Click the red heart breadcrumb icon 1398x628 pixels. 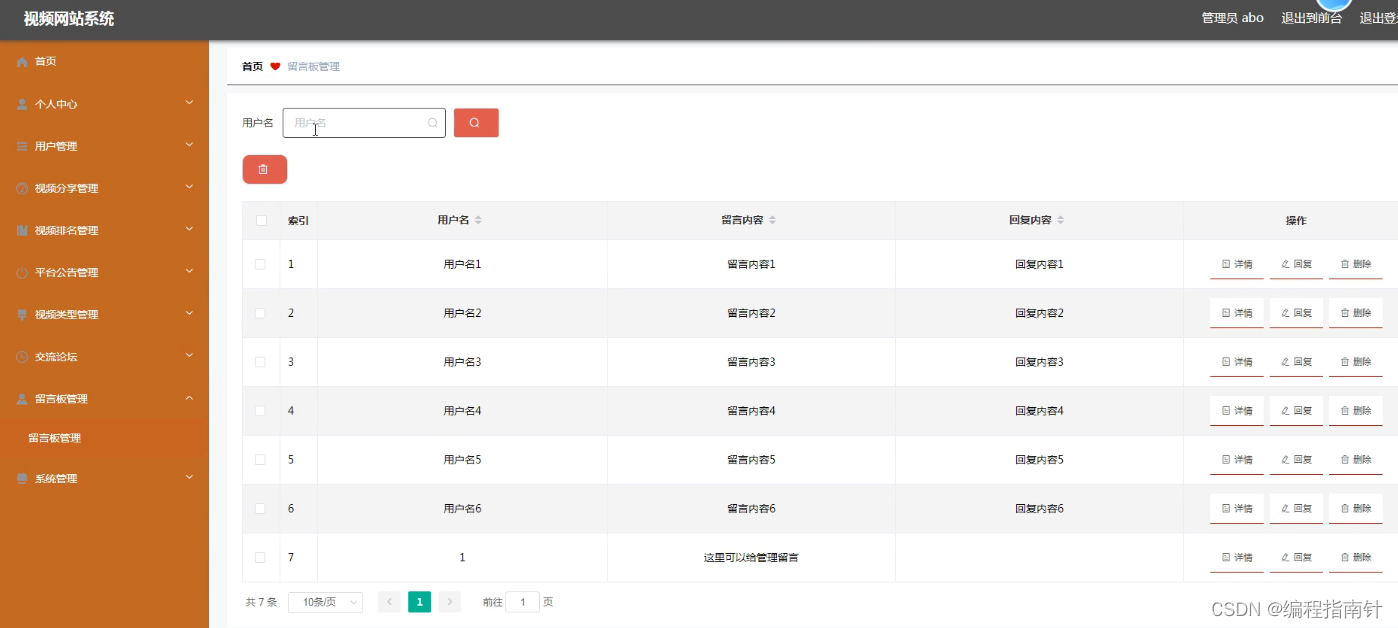tap(275, 67)
